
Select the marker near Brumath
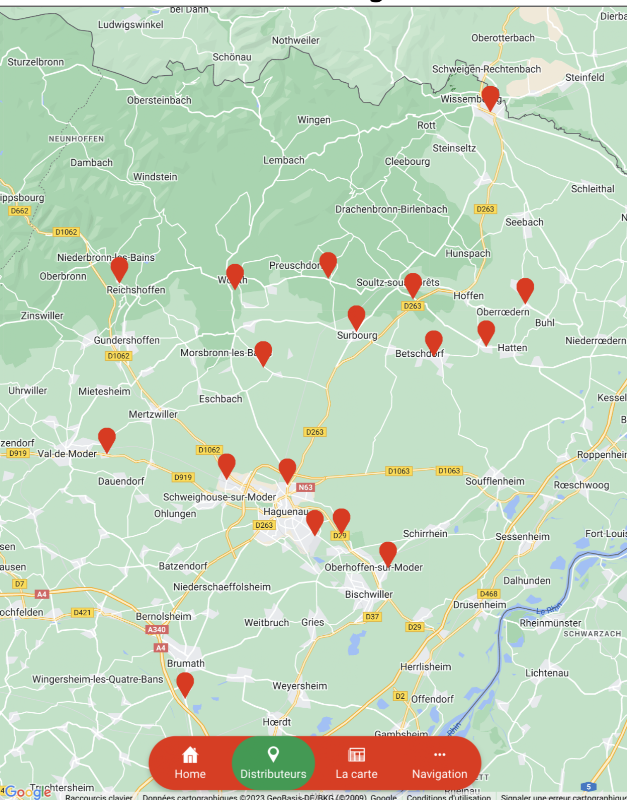(x=185, y=685)
